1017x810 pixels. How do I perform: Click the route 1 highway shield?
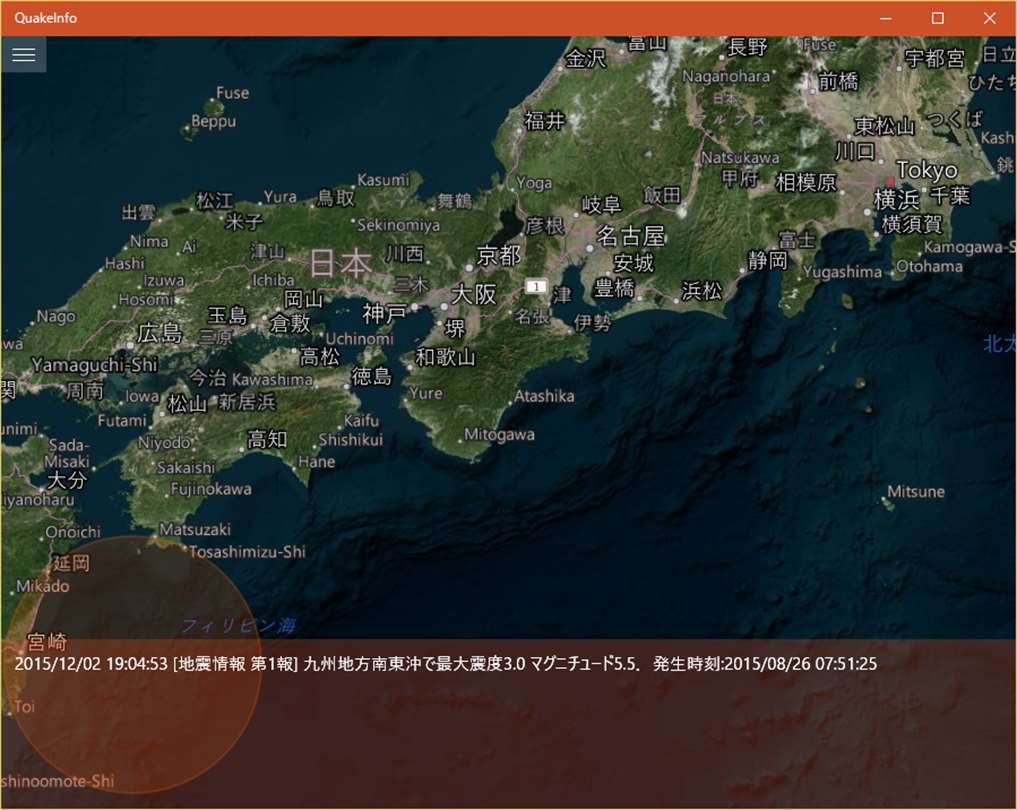click(536, 286)
